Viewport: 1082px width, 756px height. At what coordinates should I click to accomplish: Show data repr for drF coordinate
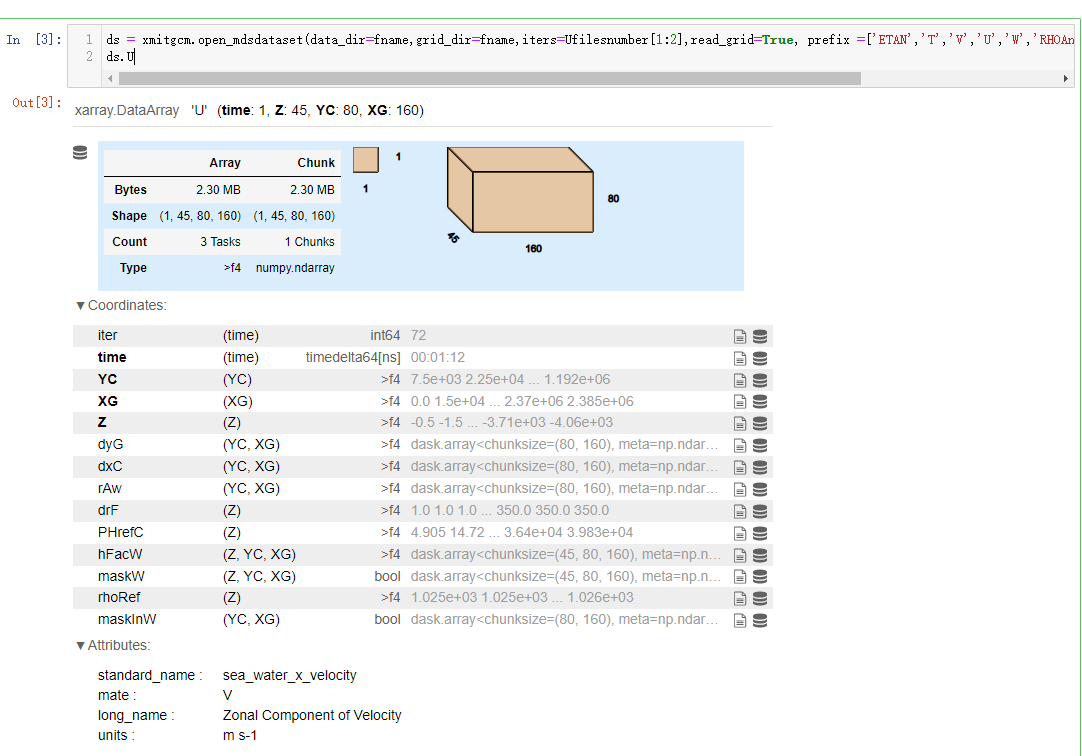point(760,511)
